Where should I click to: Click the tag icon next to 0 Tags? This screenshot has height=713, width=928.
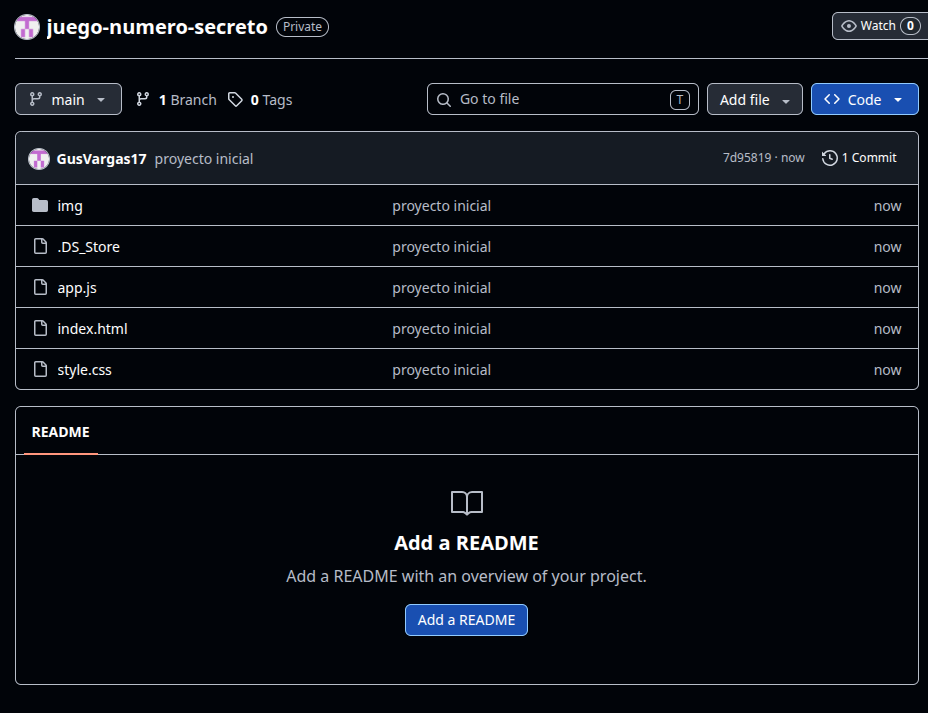pyautogui.click(x=235, y=99)
